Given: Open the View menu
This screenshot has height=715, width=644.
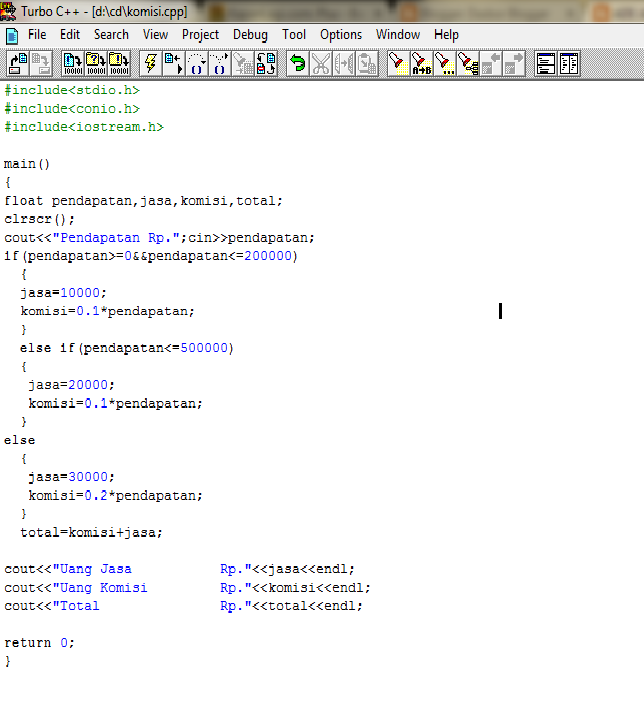Looking at the screenshot, I should click(156, 35).
